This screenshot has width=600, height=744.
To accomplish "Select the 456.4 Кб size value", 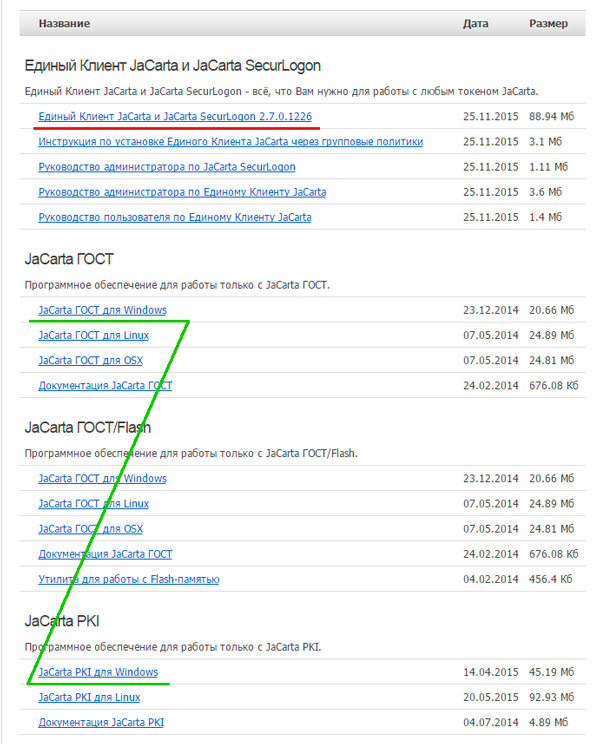I will coord(551,579).
